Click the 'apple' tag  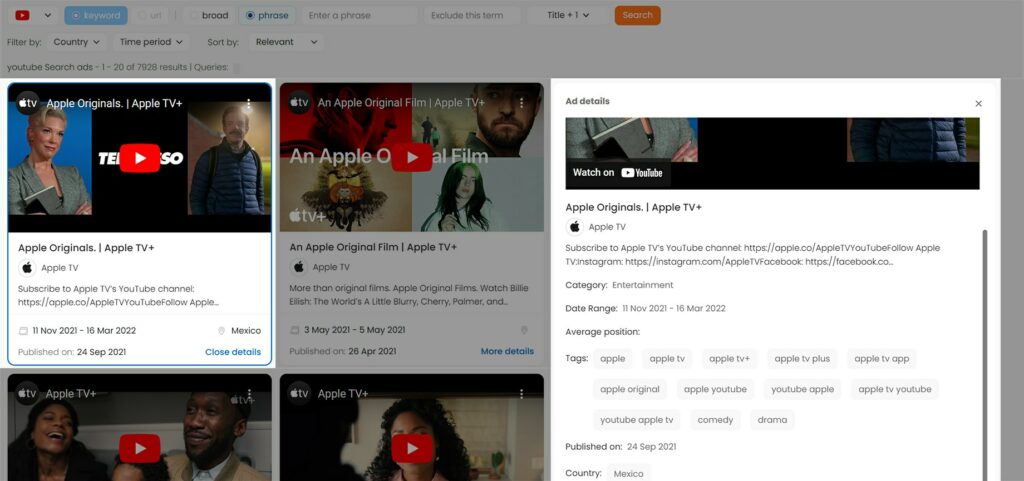pos(613,358)
